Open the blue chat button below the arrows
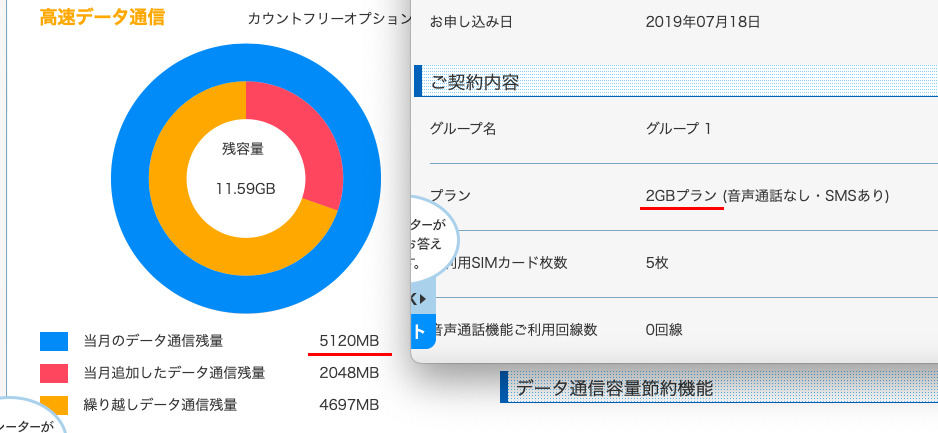This screenshot has height=433, width=938. [x=420, y=332]
